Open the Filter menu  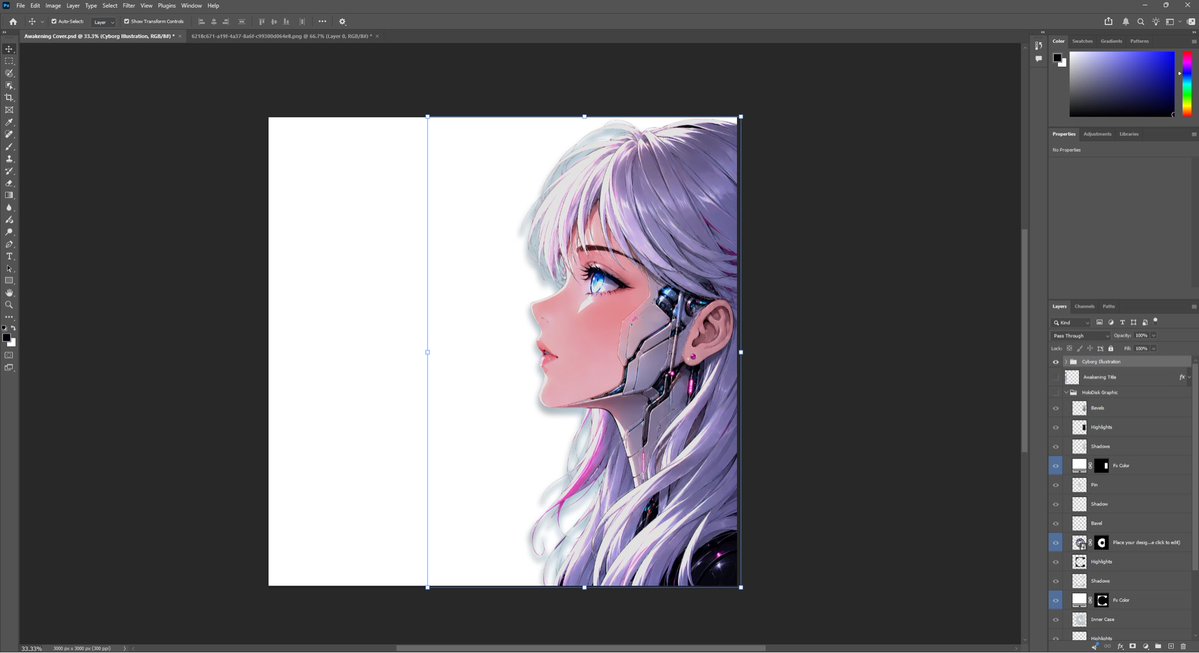click(x=128, y=5)
